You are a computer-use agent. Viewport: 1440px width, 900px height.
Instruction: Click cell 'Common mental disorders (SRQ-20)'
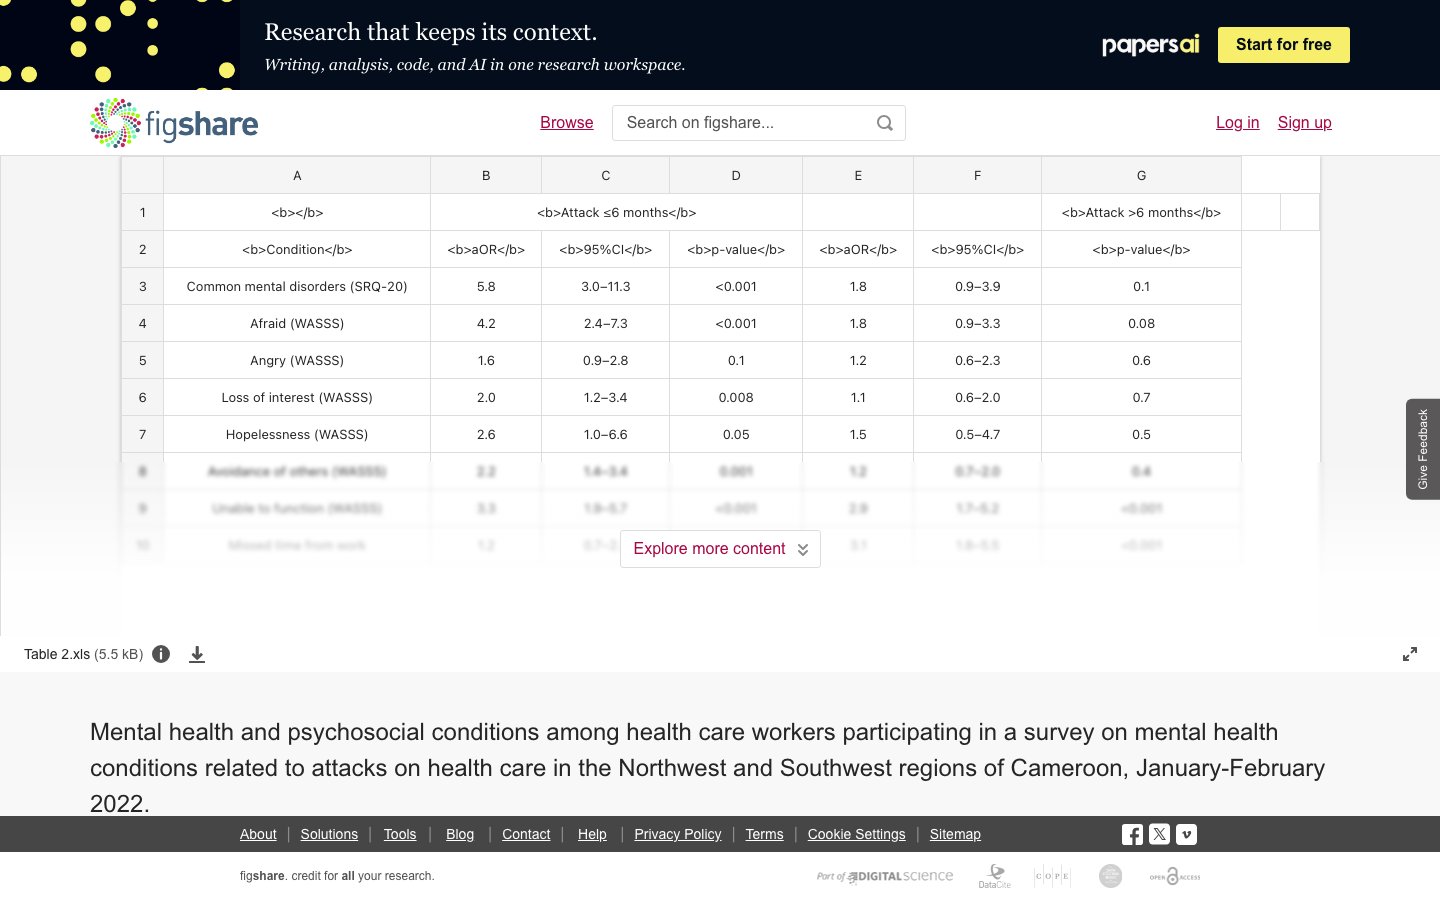coord(297,286)
